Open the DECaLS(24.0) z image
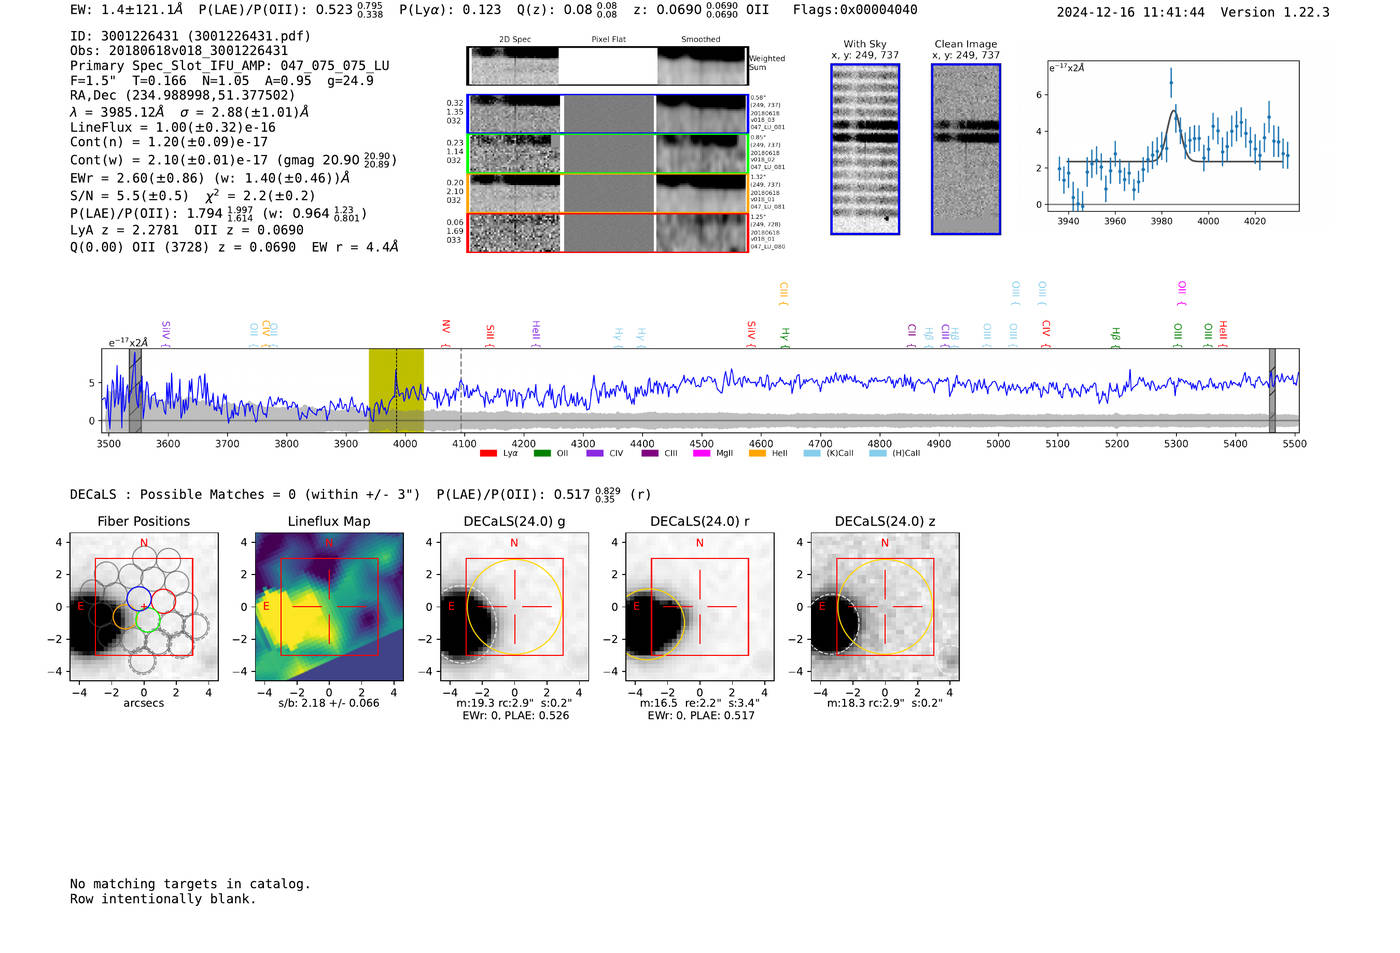 click(x=885, y=607)
